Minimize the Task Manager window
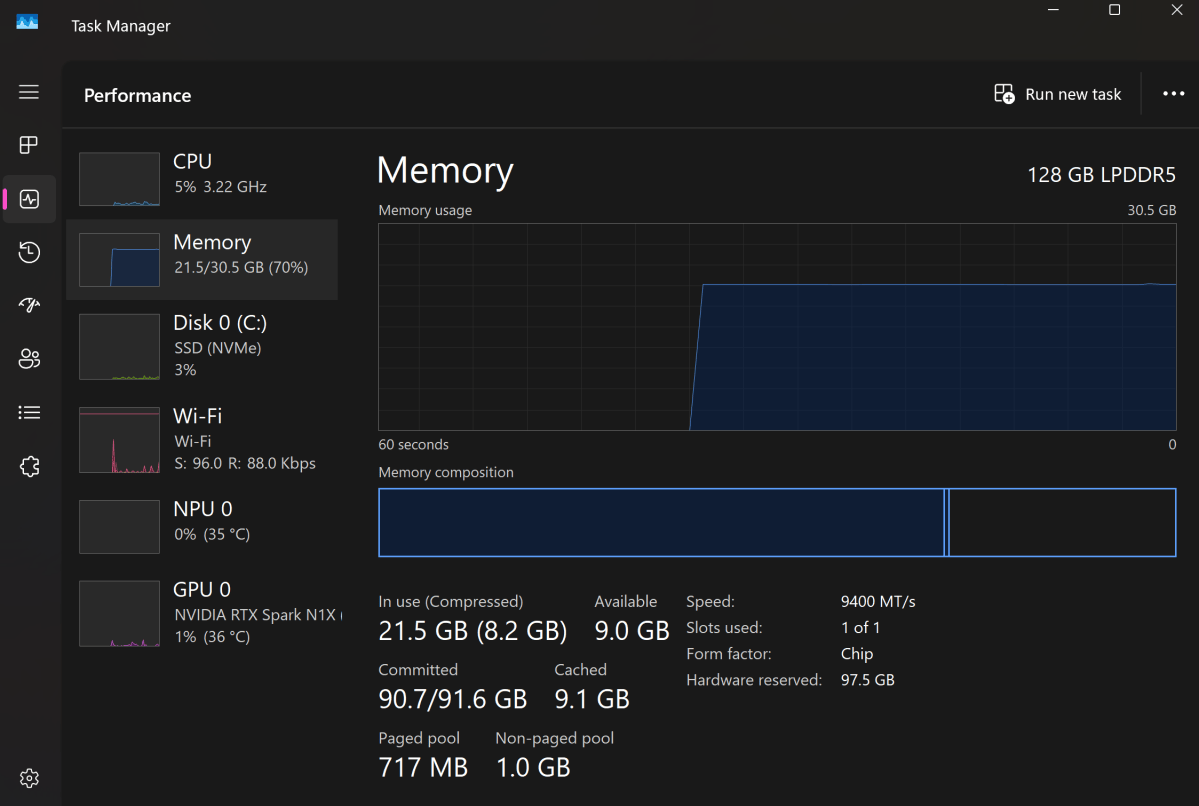1199x806 pixels. click(x=1053, y=10)
